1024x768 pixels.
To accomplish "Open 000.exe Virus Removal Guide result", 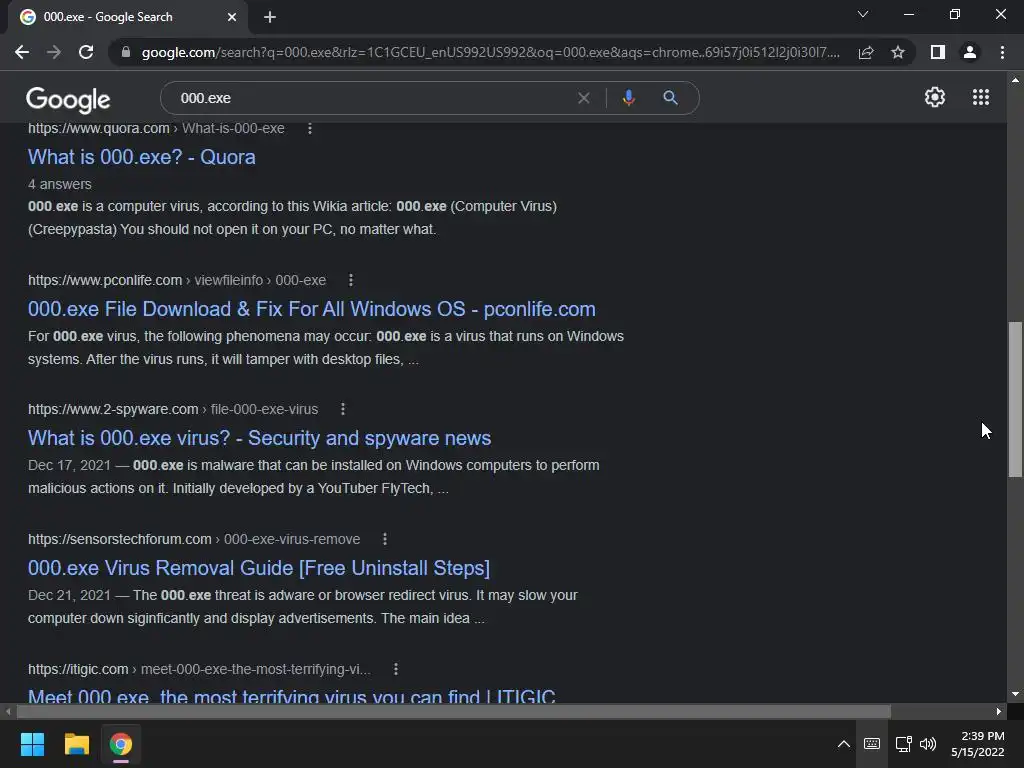I will 259,568.
